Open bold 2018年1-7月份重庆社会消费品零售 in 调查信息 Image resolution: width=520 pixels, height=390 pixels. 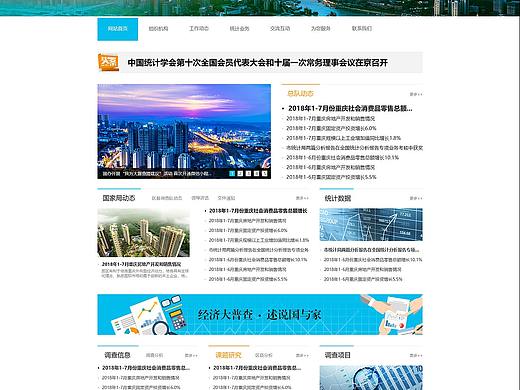[x=146, y=368]
